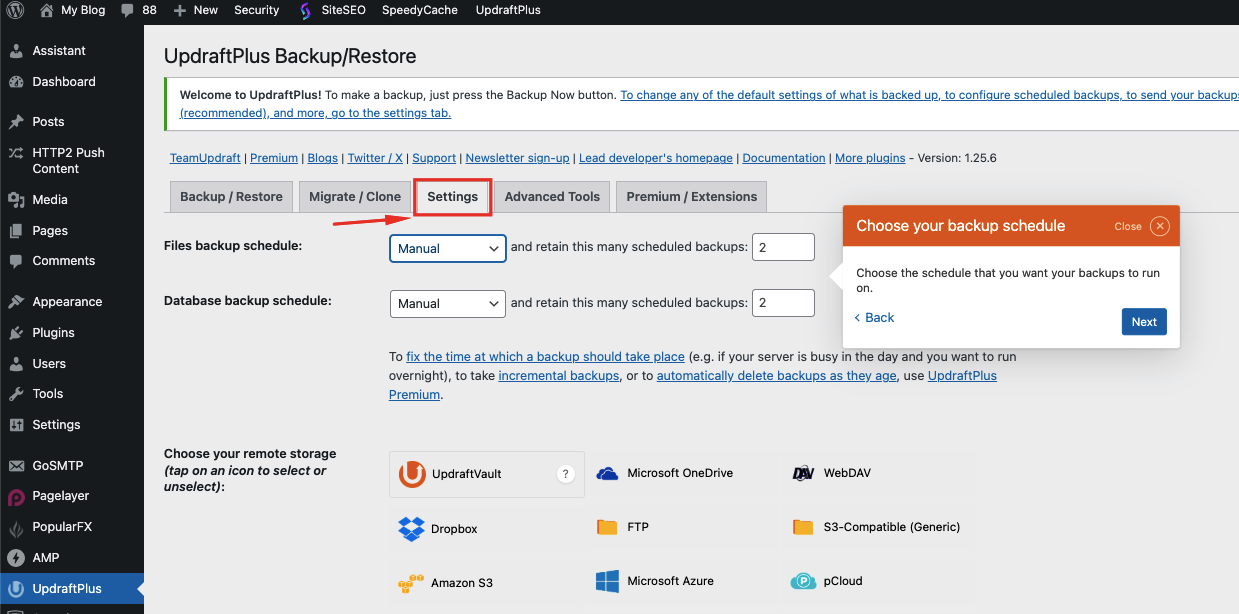Open the Support link
Screen dimensions: 1239x614
click(x=434, y=158)
